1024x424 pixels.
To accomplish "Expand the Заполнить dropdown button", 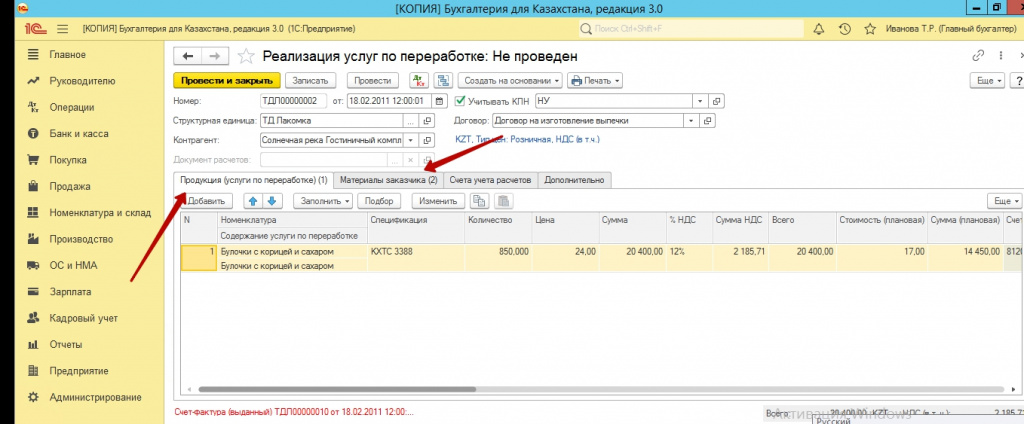I will tap(323, 201).
